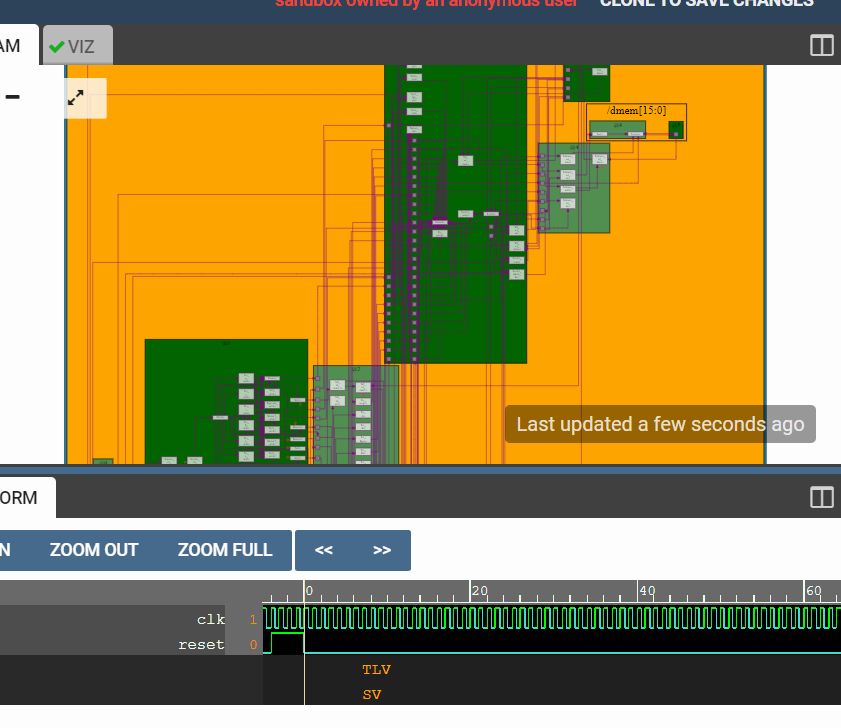Click time marker 60 on waveform ruler

(814, 591)
